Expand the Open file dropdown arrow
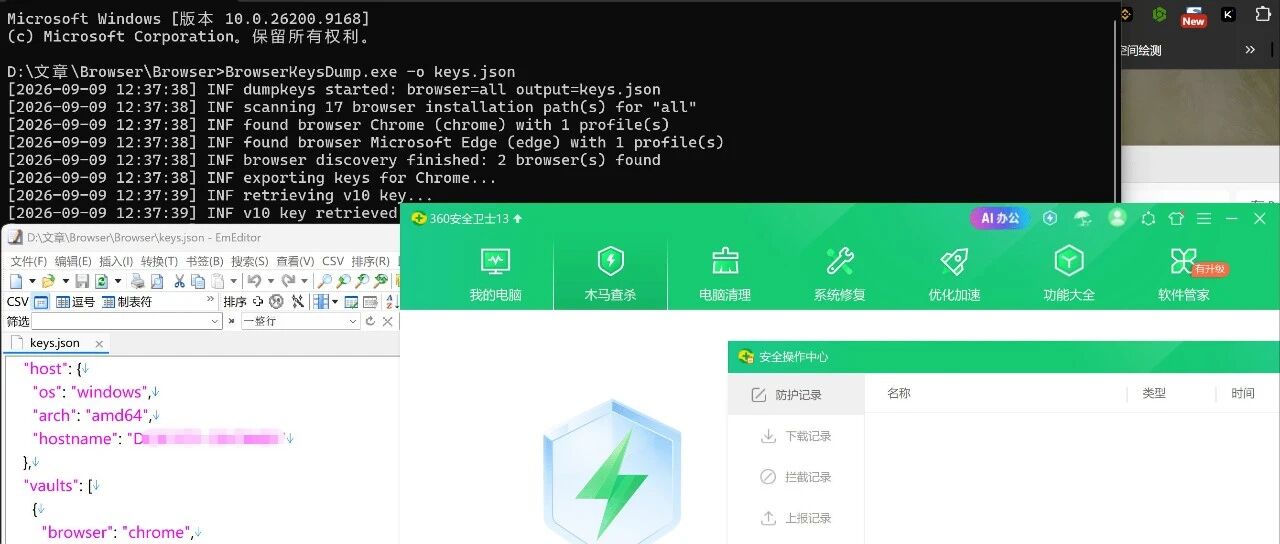Image resolution: width=1280 pixels, height=544 pixels. click(x=66, y=281)
